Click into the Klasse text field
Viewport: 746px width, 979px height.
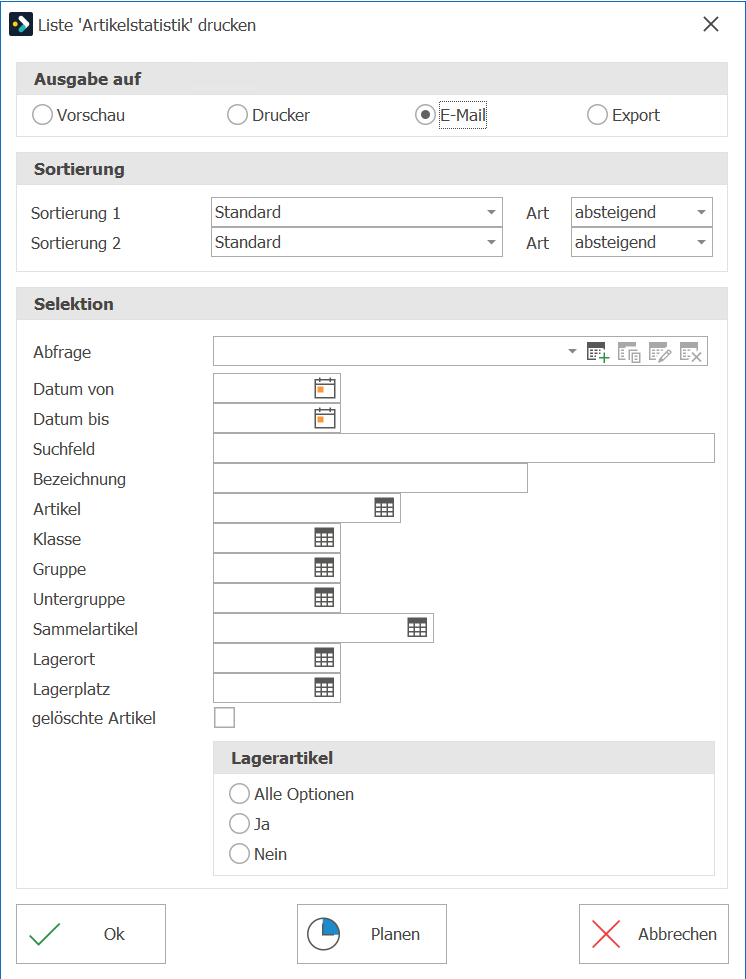click(263, 538)
